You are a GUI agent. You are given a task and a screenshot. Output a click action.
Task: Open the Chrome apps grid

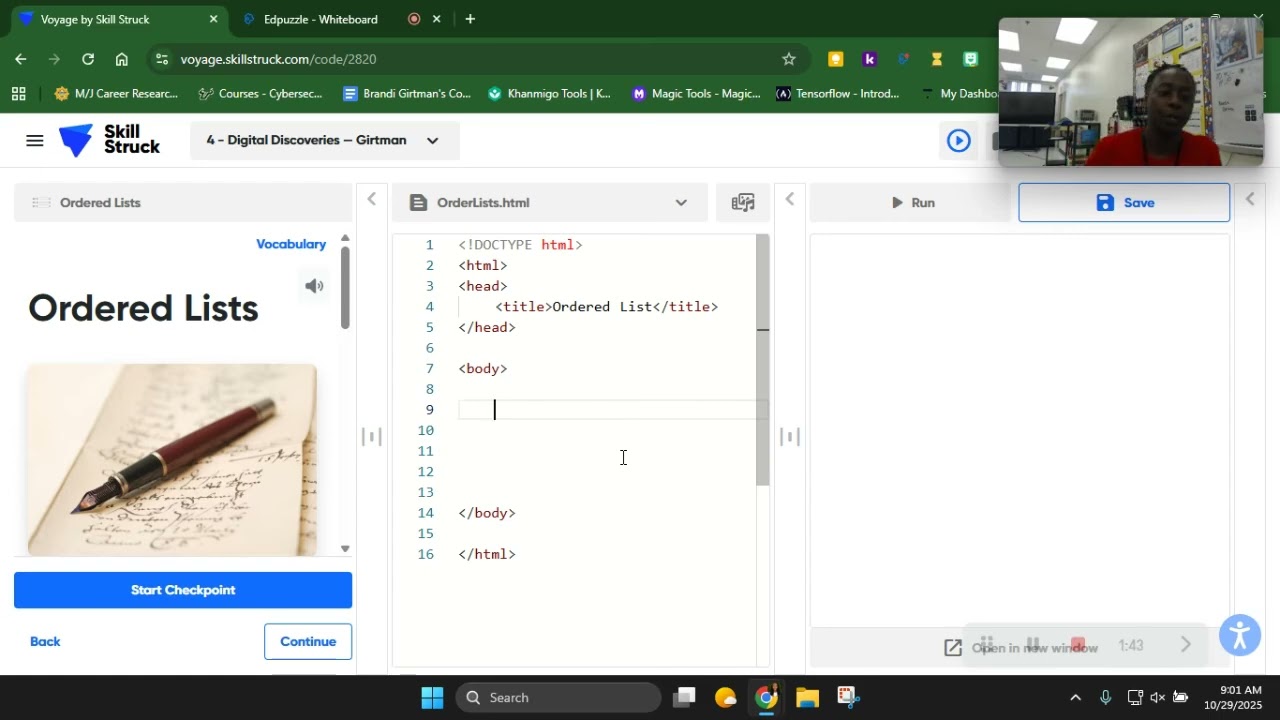(18, 93)
